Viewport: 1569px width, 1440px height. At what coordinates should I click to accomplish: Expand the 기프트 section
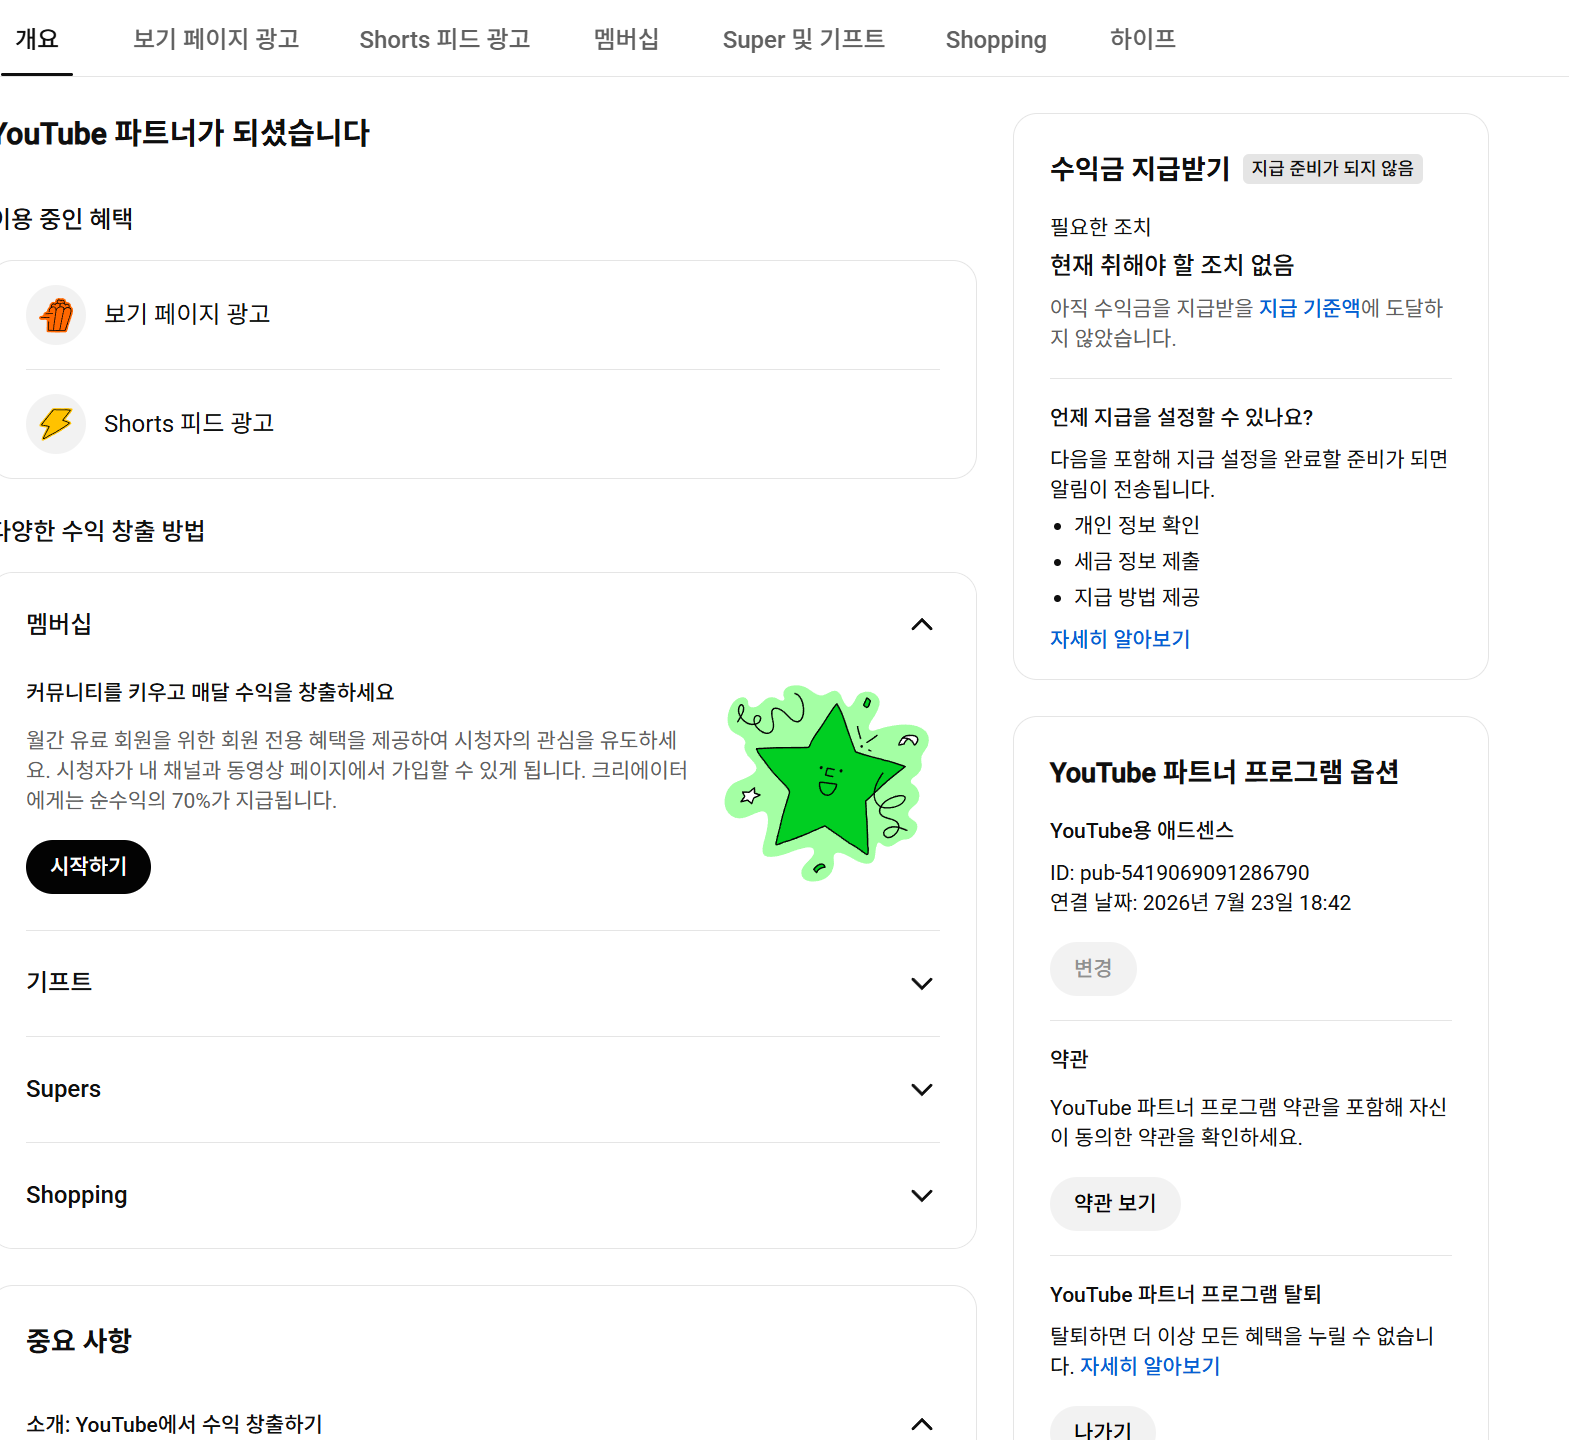click(x=483, y=983)
